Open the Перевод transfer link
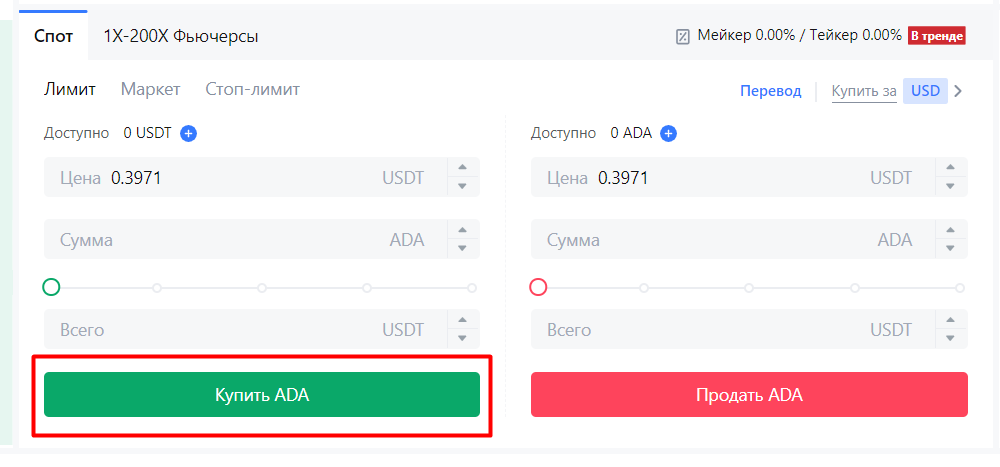The height and width of the screenshot is (467, 1000). pyautogui.click(x=770, y=91)
